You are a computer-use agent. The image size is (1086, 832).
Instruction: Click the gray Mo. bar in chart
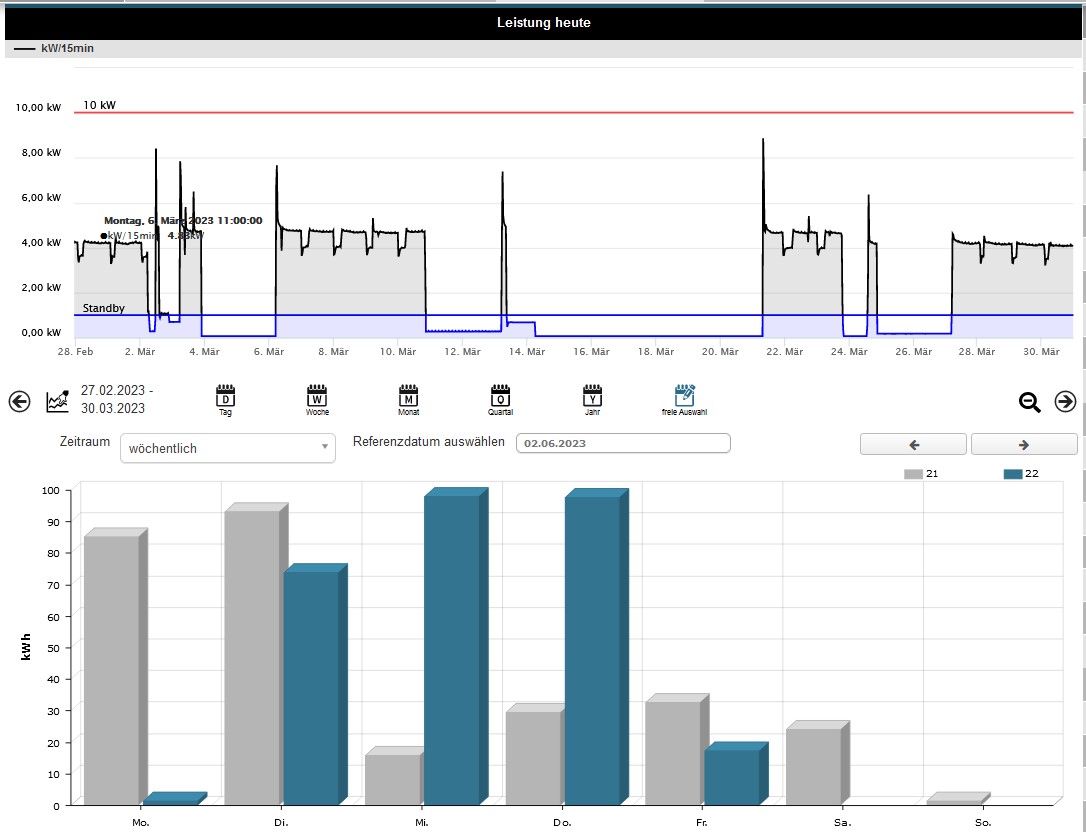click(x=111, y=670)
